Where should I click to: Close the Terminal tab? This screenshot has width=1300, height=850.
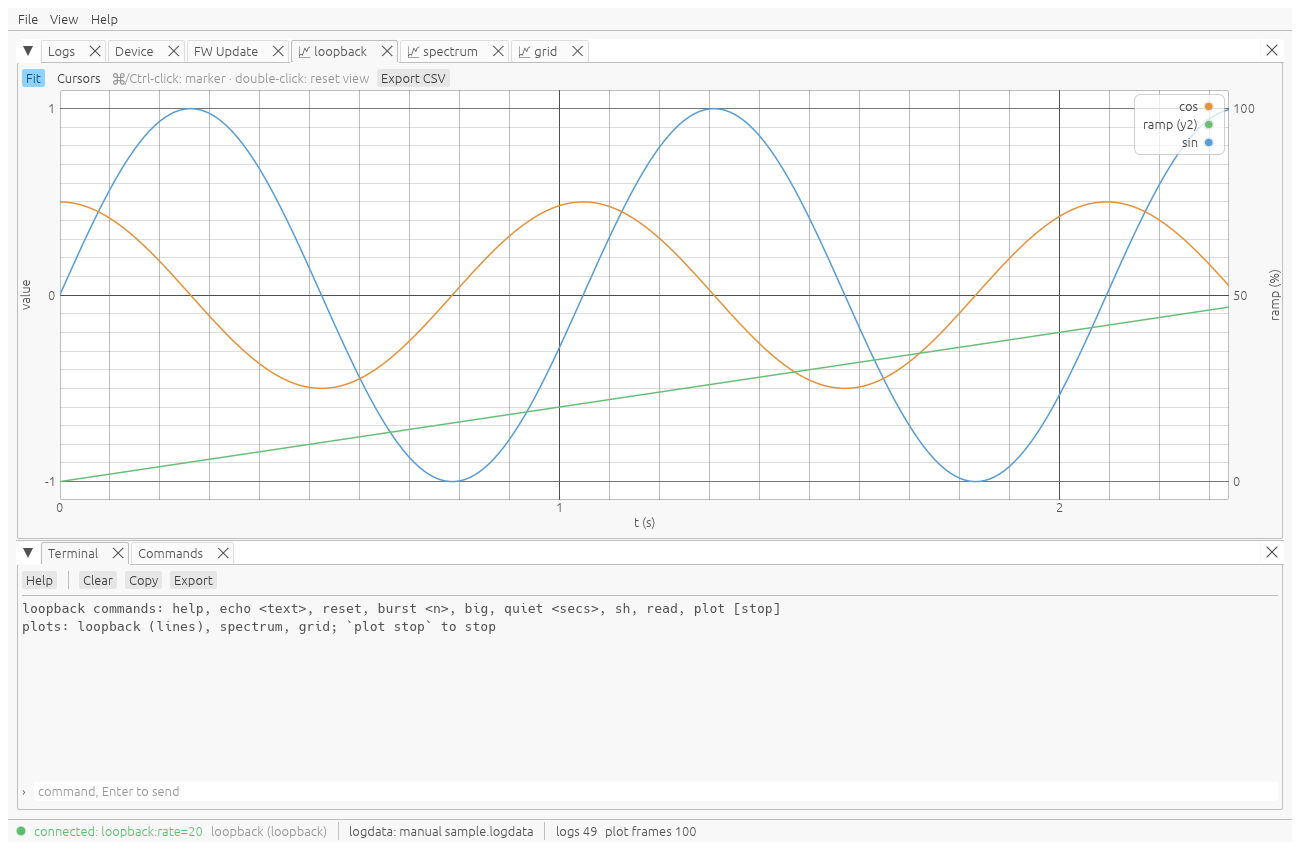[118, 553]
